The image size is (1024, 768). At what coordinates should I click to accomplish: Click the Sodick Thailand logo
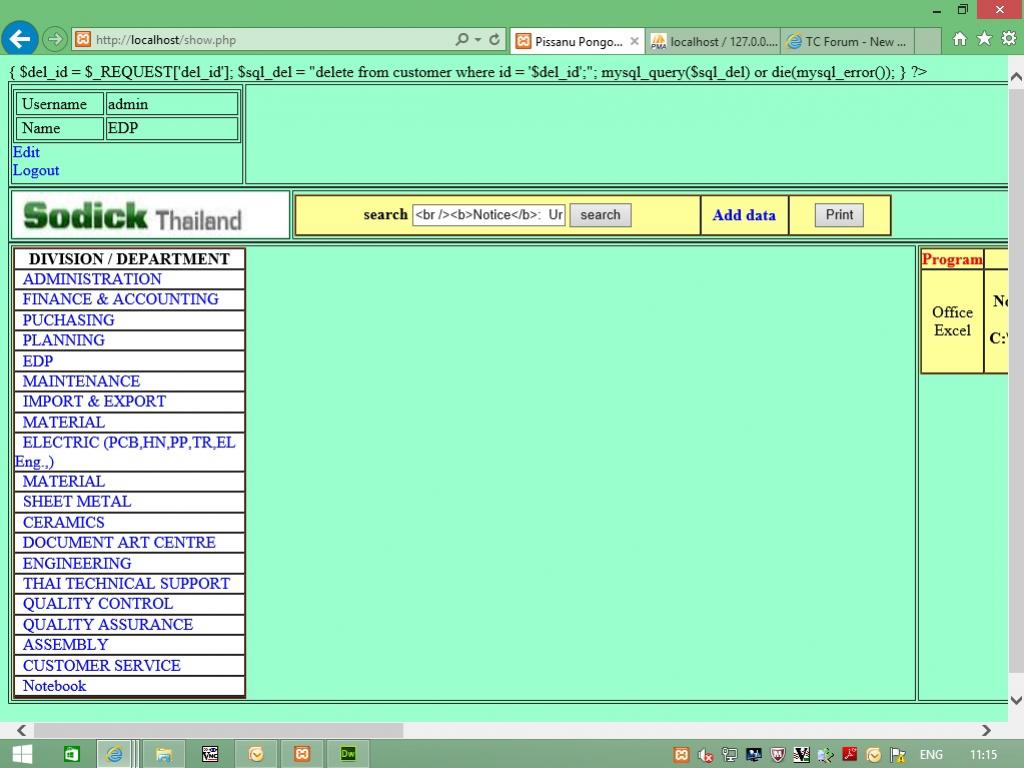pos(133,216)
